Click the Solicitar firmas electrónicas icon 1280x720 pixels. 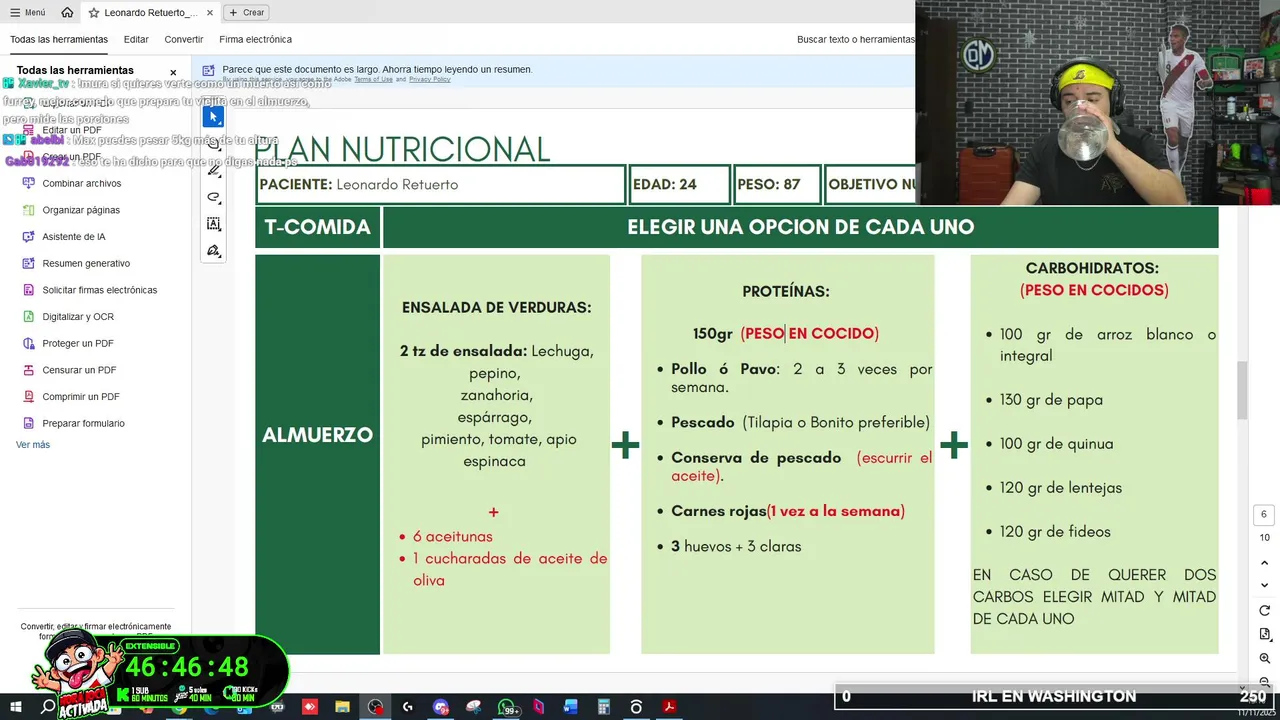[29, 290]
